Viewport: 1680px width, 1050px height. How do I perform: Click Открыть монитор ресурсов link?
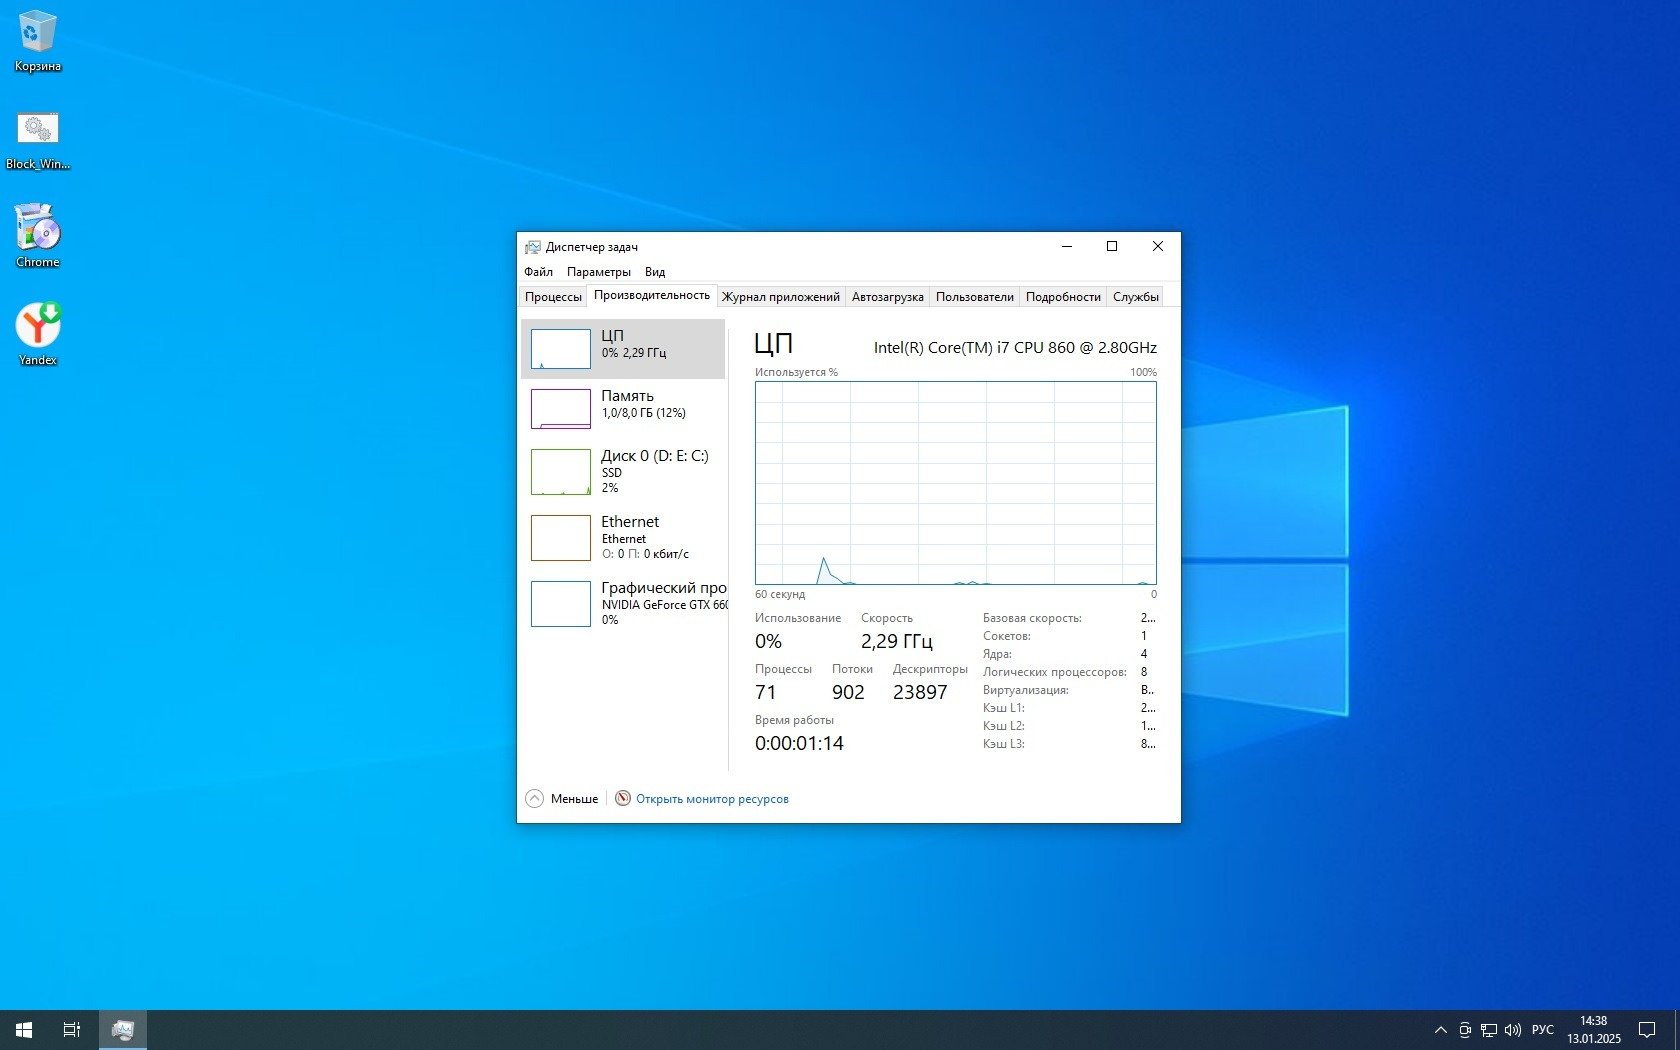tap(712, 799)
